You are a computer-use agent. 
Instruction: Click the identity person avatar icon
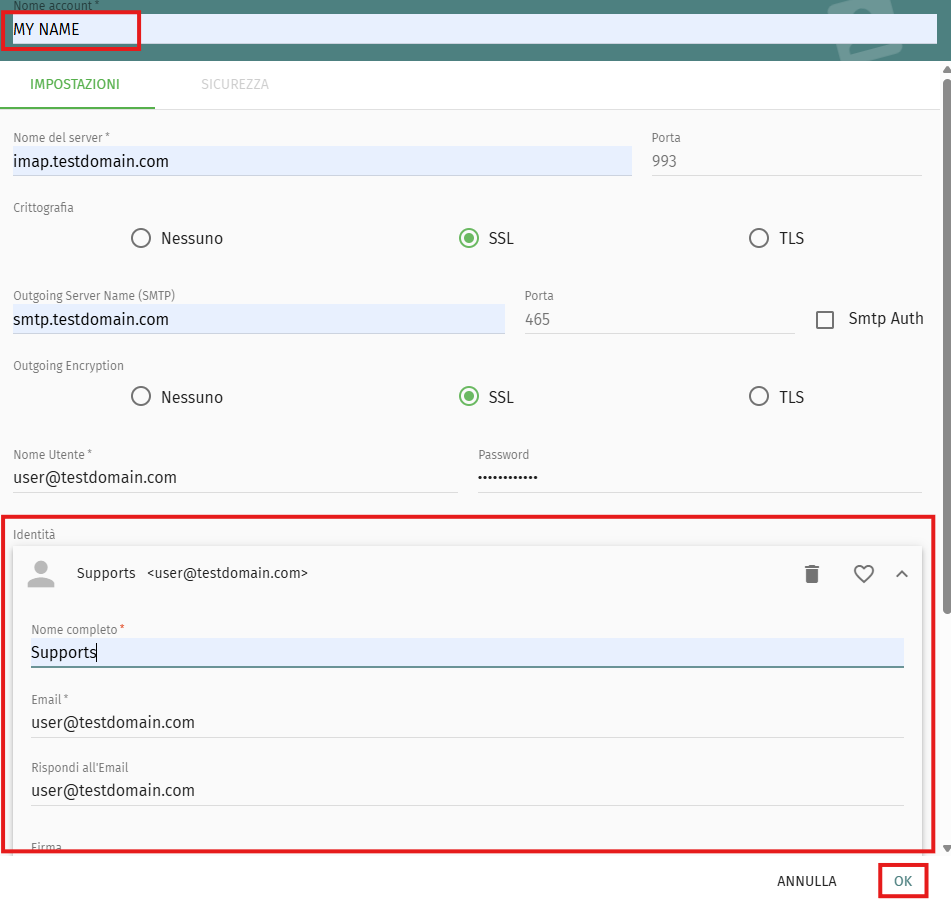41,574
